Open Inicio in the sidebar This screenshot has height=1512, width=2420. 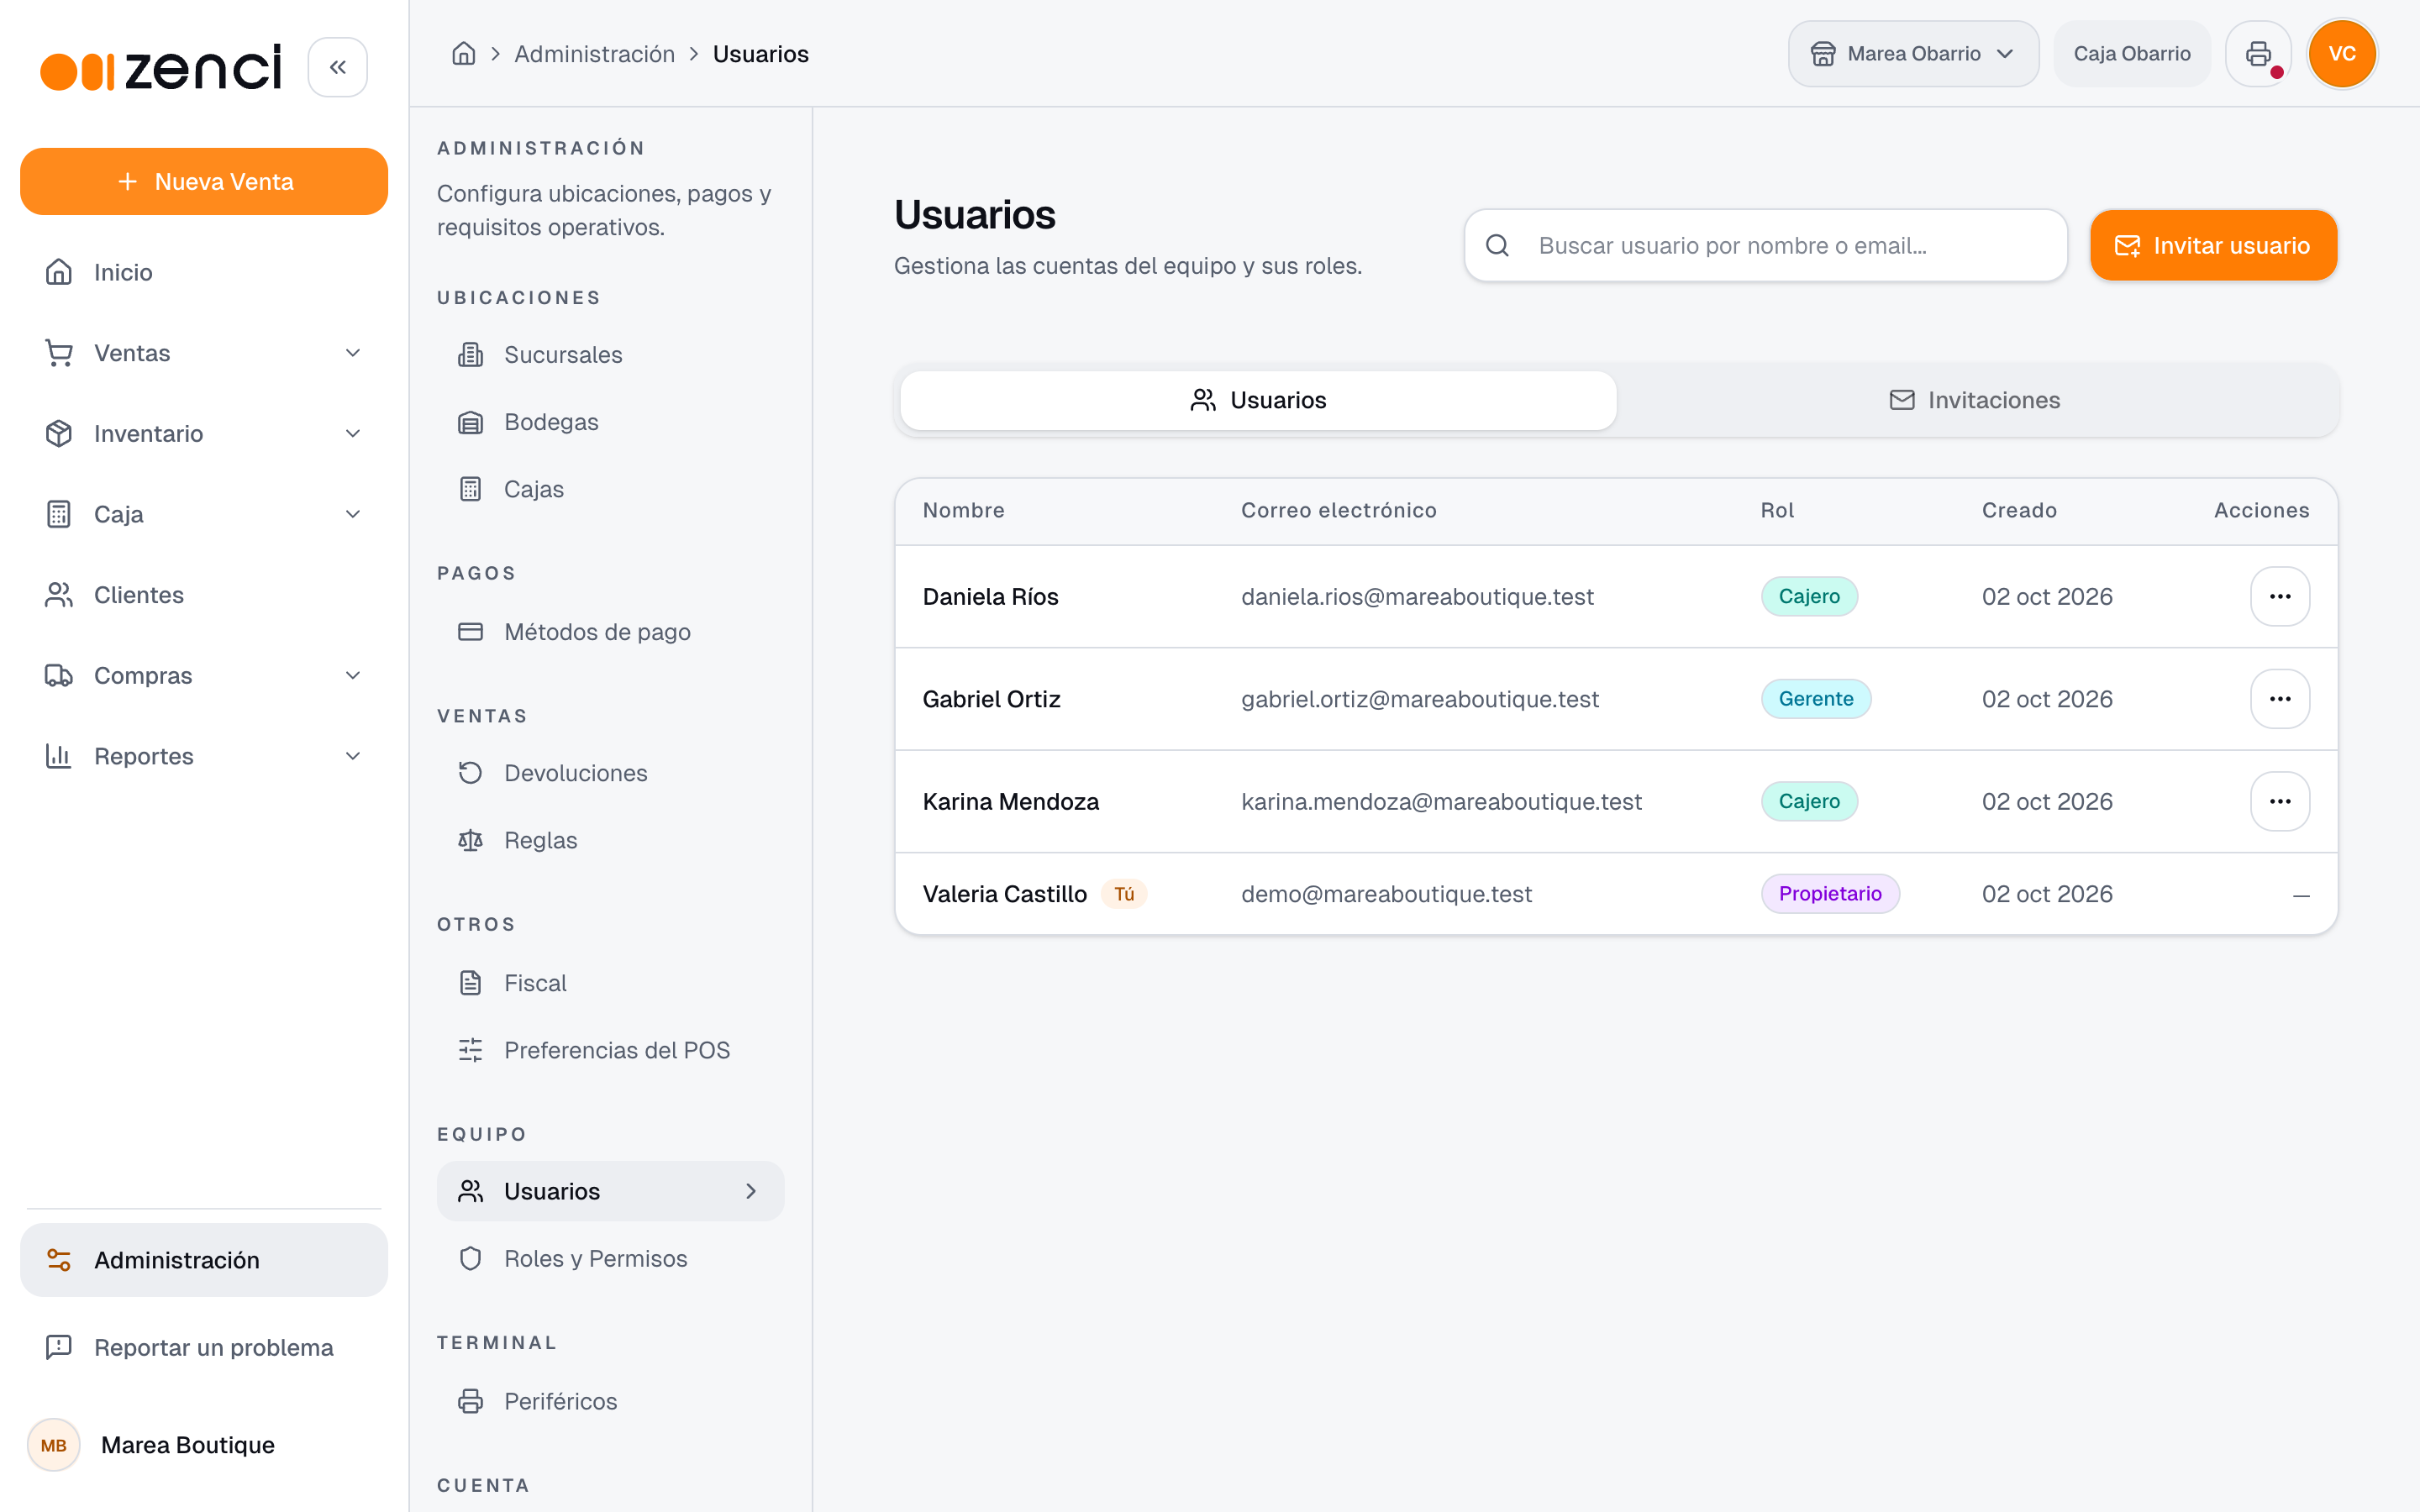coord(203,272)
